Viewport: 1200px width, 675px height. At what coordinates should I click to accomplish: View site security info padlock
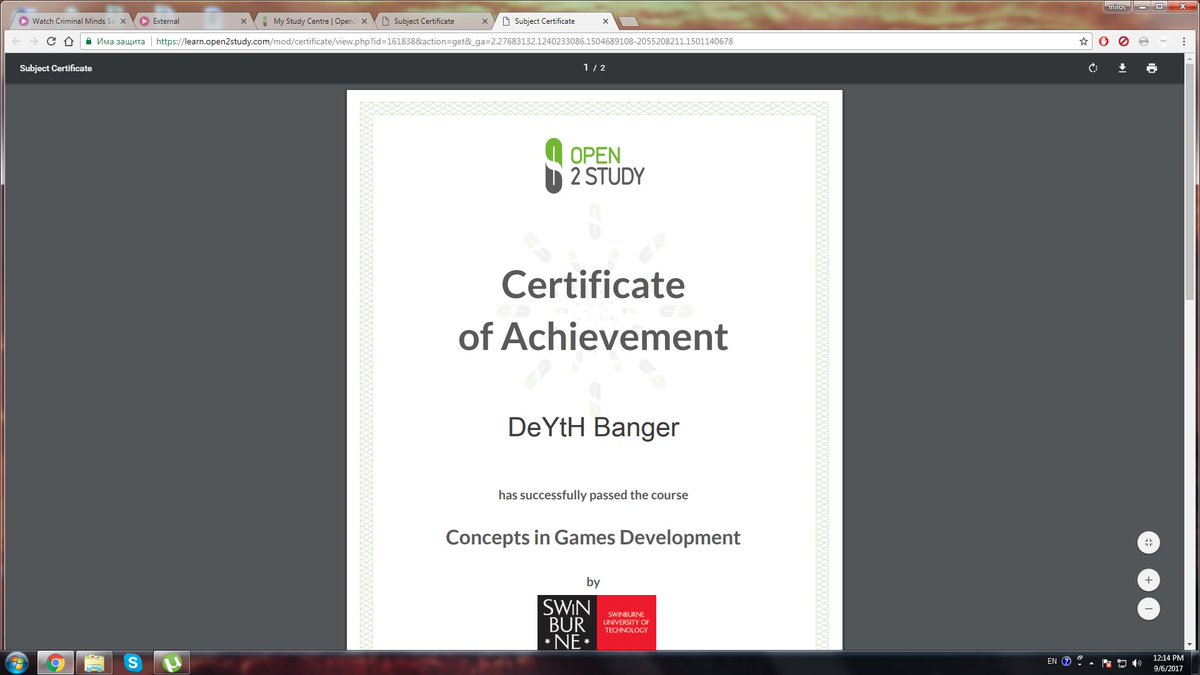(88, 41)
